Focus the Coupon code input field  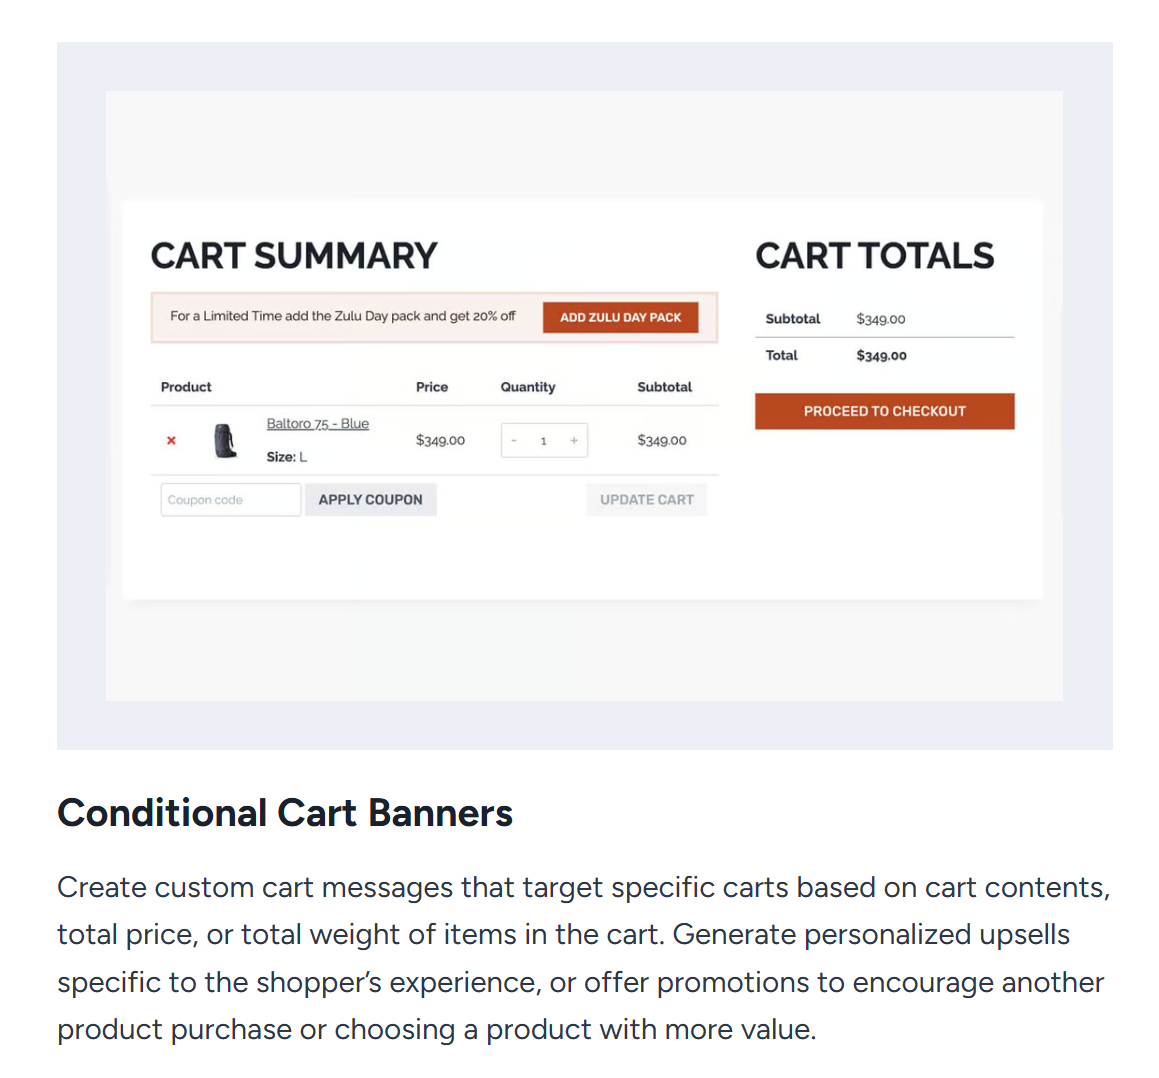click(230, 500)
